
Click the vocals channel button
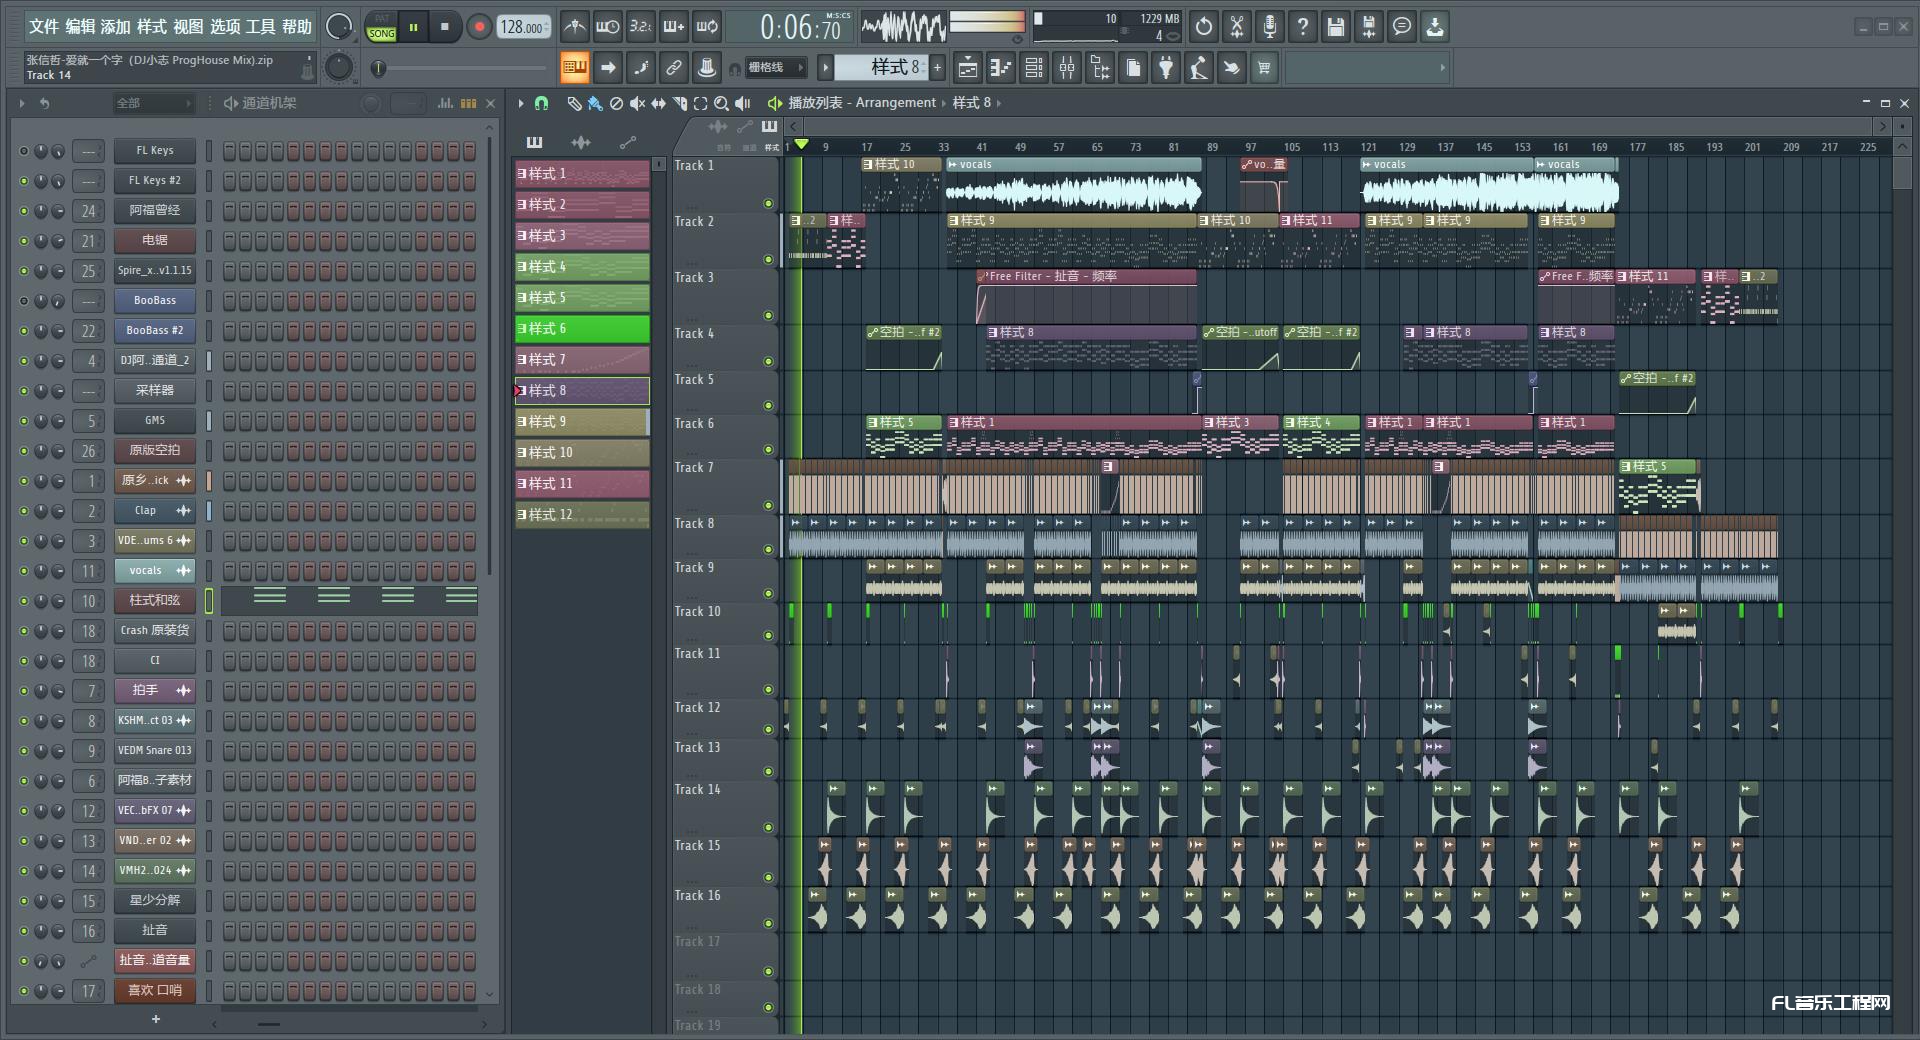point(155,571)
